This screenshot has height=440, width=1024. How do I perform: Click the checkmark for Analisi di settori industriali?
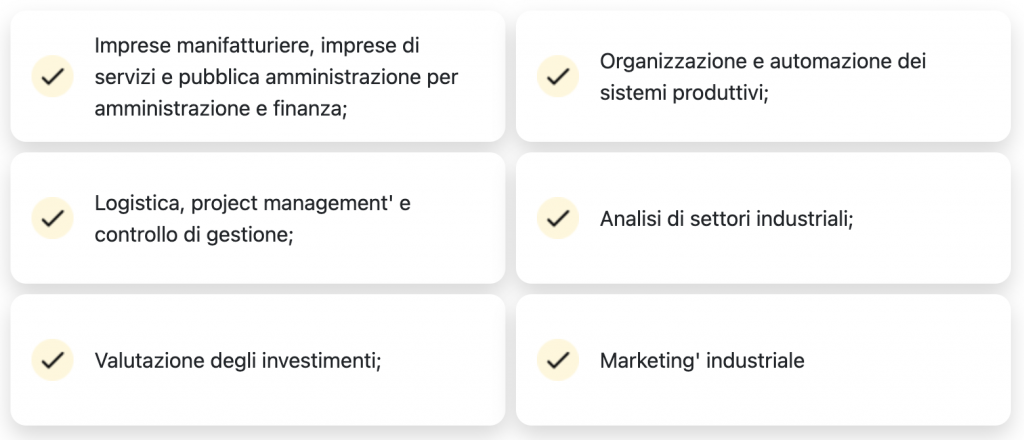pos(558,218)
